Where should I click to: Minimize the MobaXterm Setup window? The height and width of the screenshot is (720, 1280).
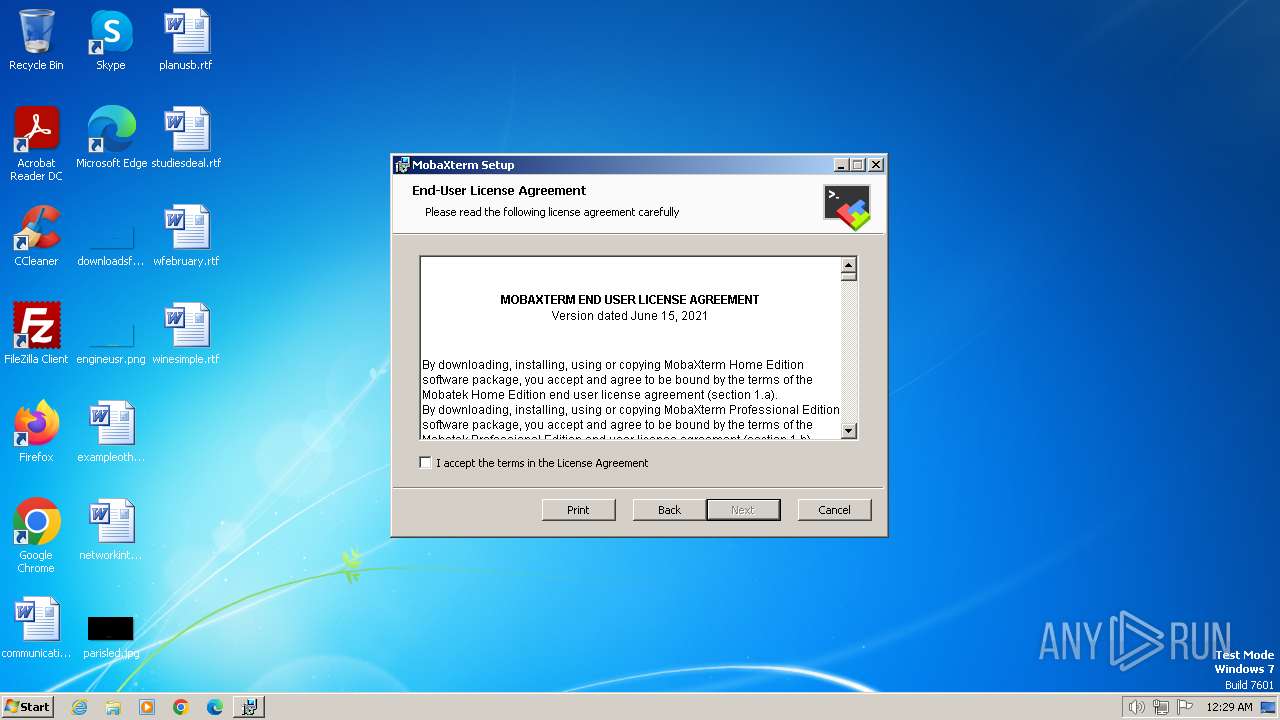tap(841, 165)
